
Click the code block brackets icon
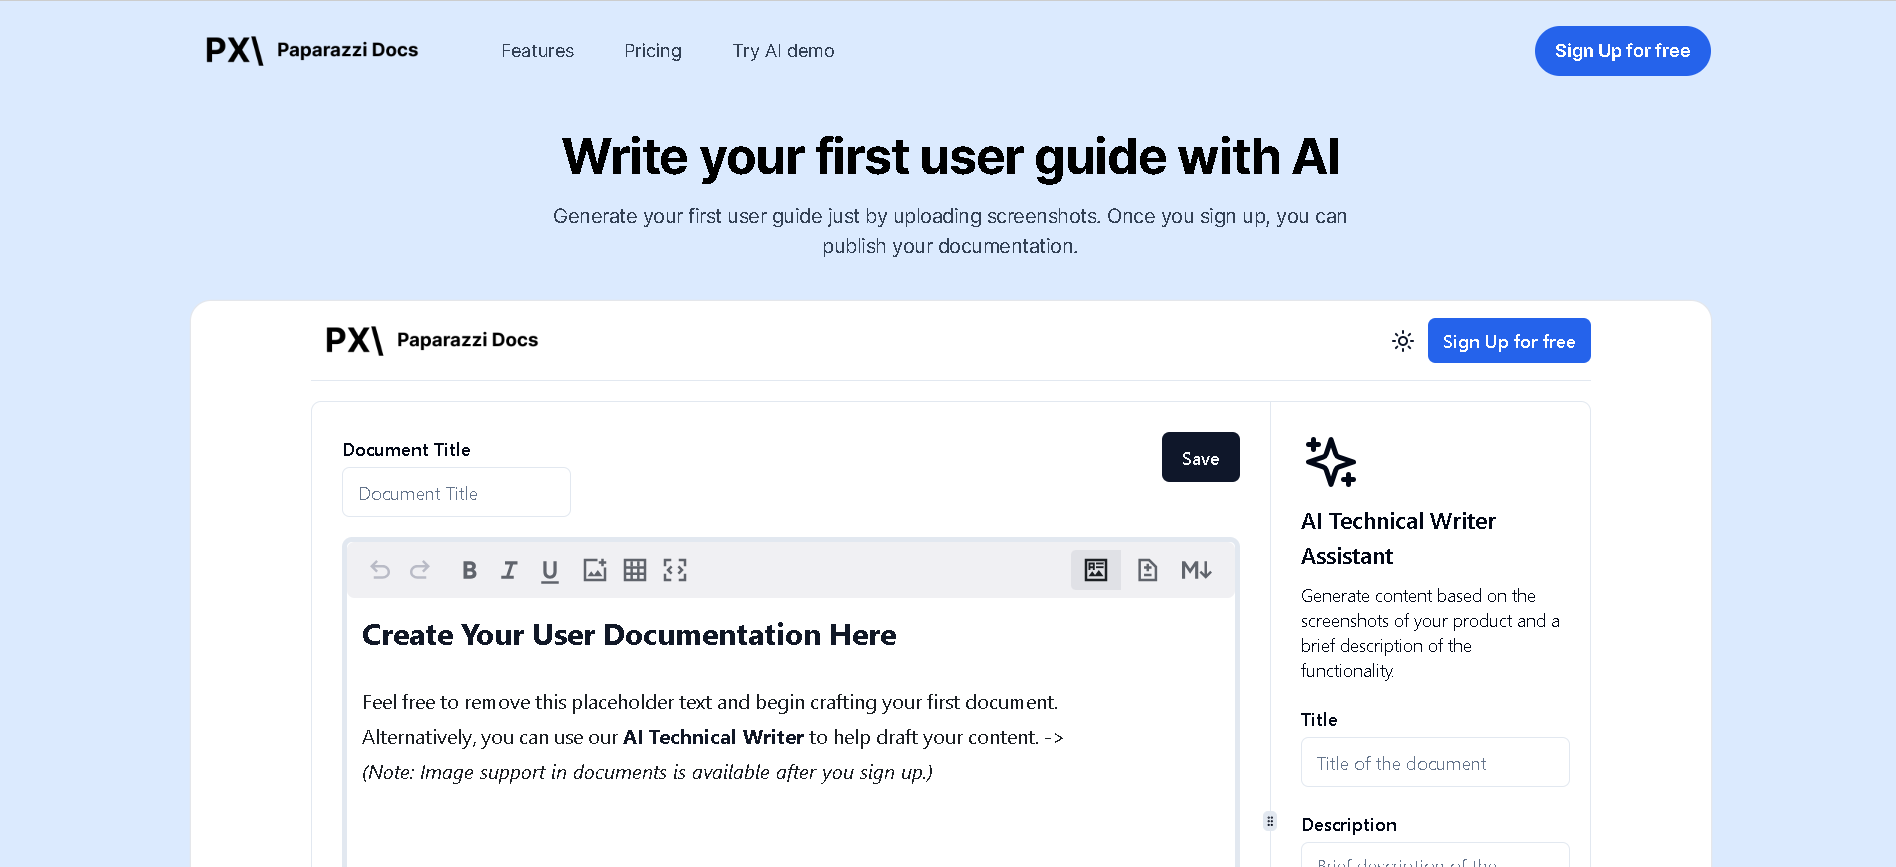pos(675,570)
